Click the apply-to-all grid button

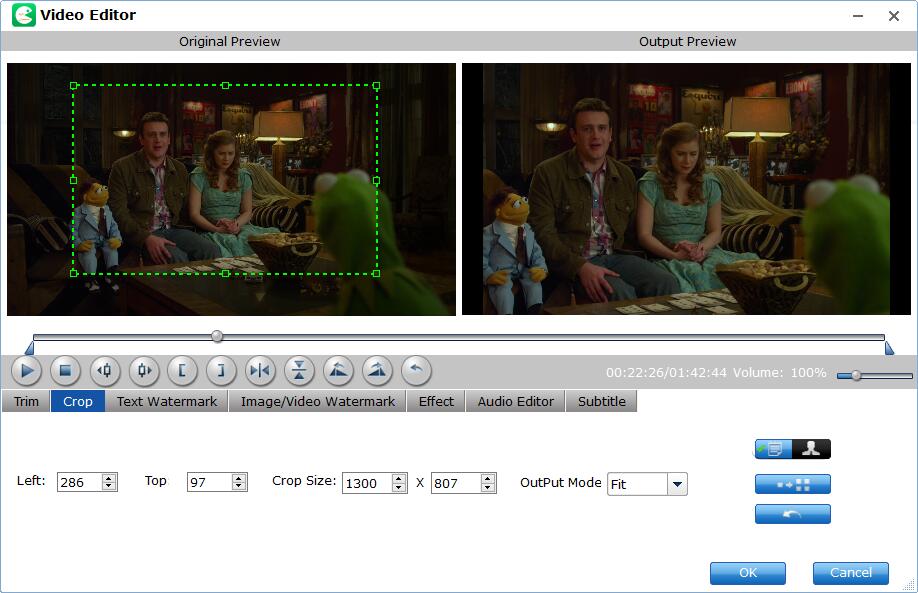click(793, 484)
